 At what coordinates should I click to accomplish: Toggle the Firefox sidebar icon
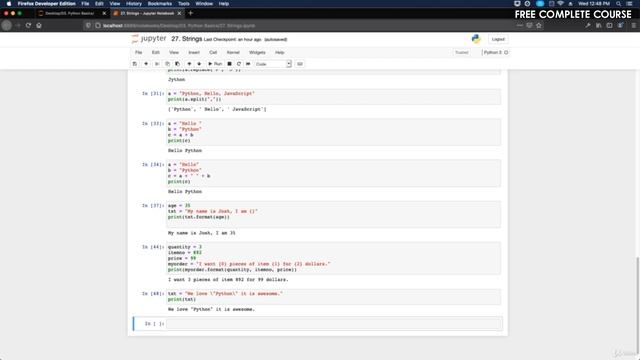[x=609, y=25]
